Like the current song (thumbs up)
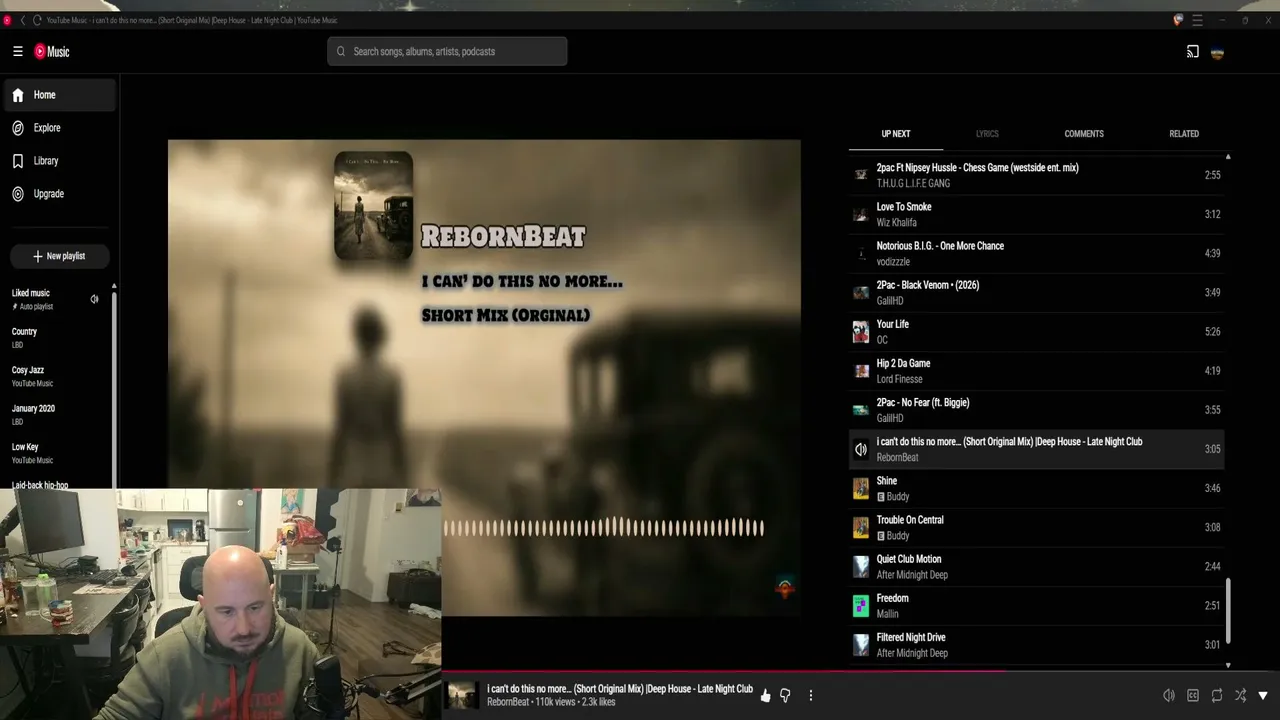 point(765,695)
